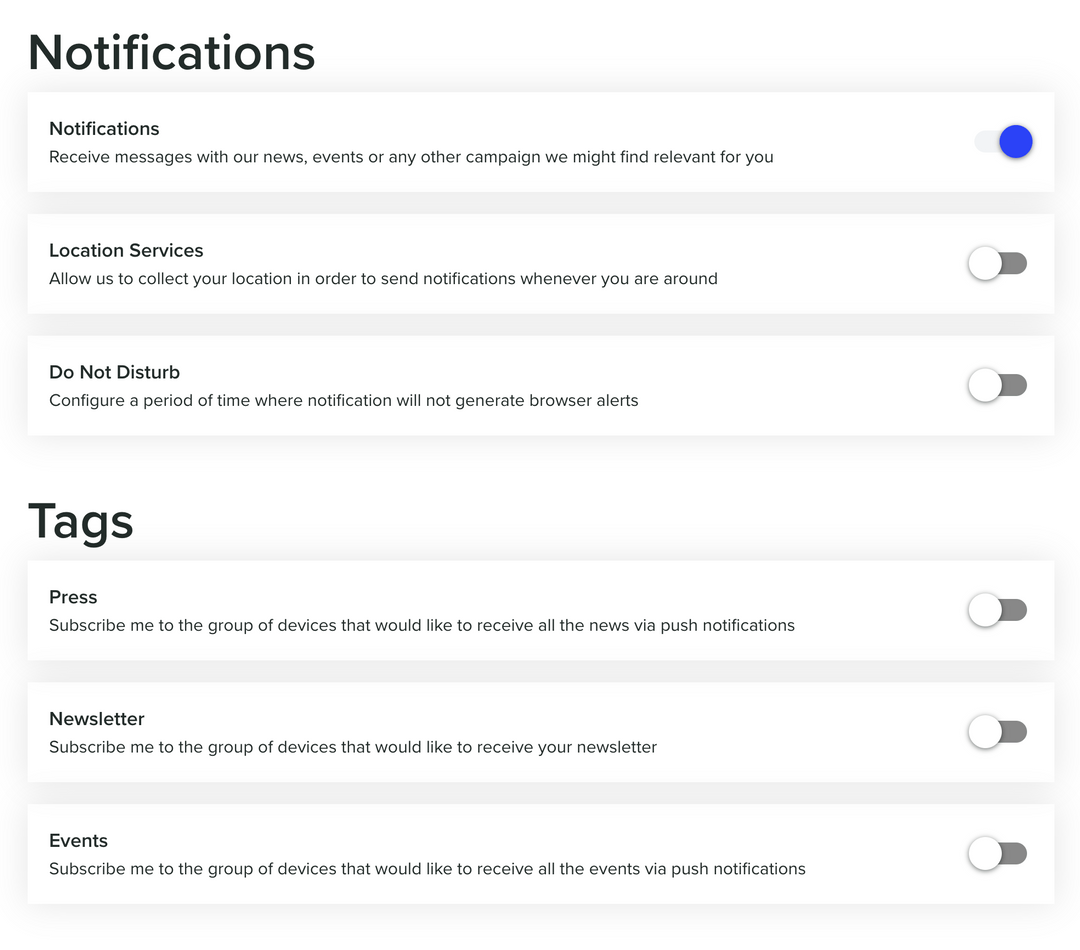Click the Do Not Disturb settings card
Image resolution: width=1080 pixels, height=950 pixels.
[540, 386]
